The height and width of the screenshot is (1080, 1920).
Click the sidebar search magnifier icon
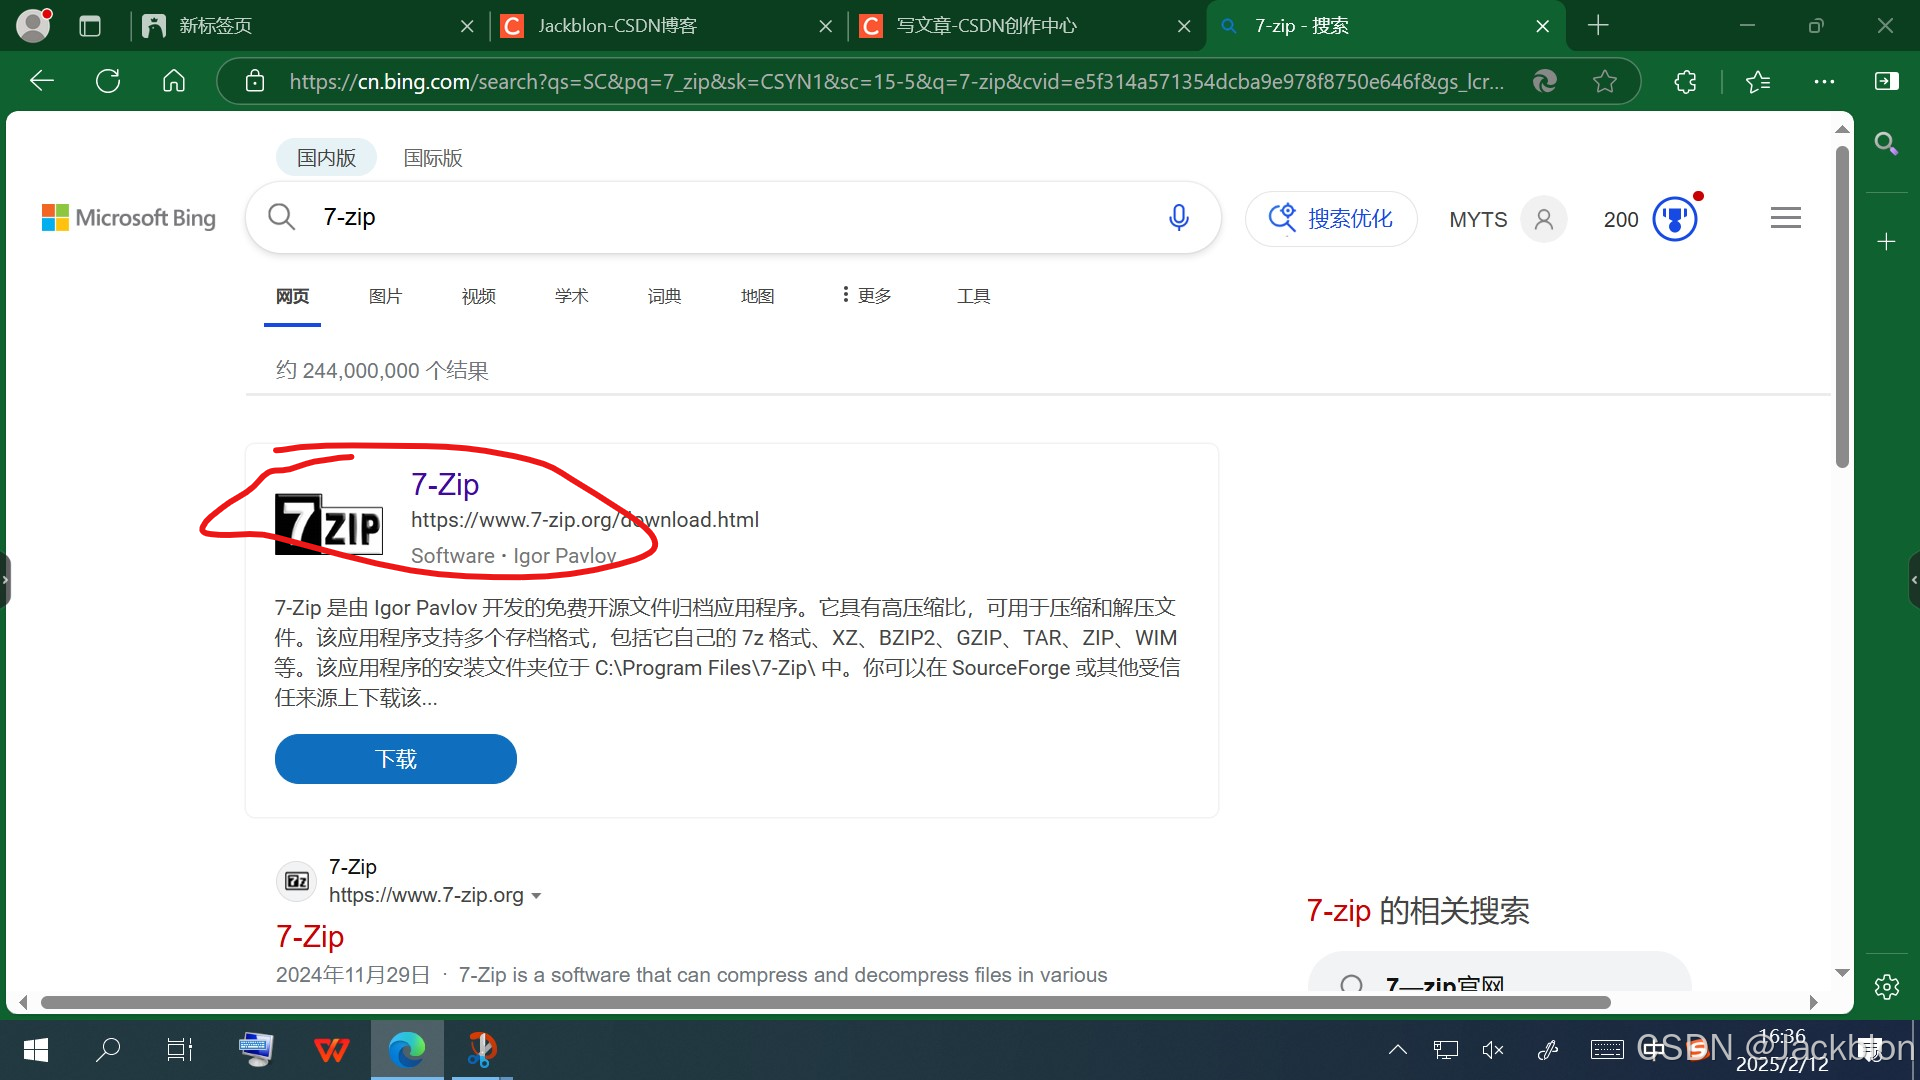click(1886, 143)
